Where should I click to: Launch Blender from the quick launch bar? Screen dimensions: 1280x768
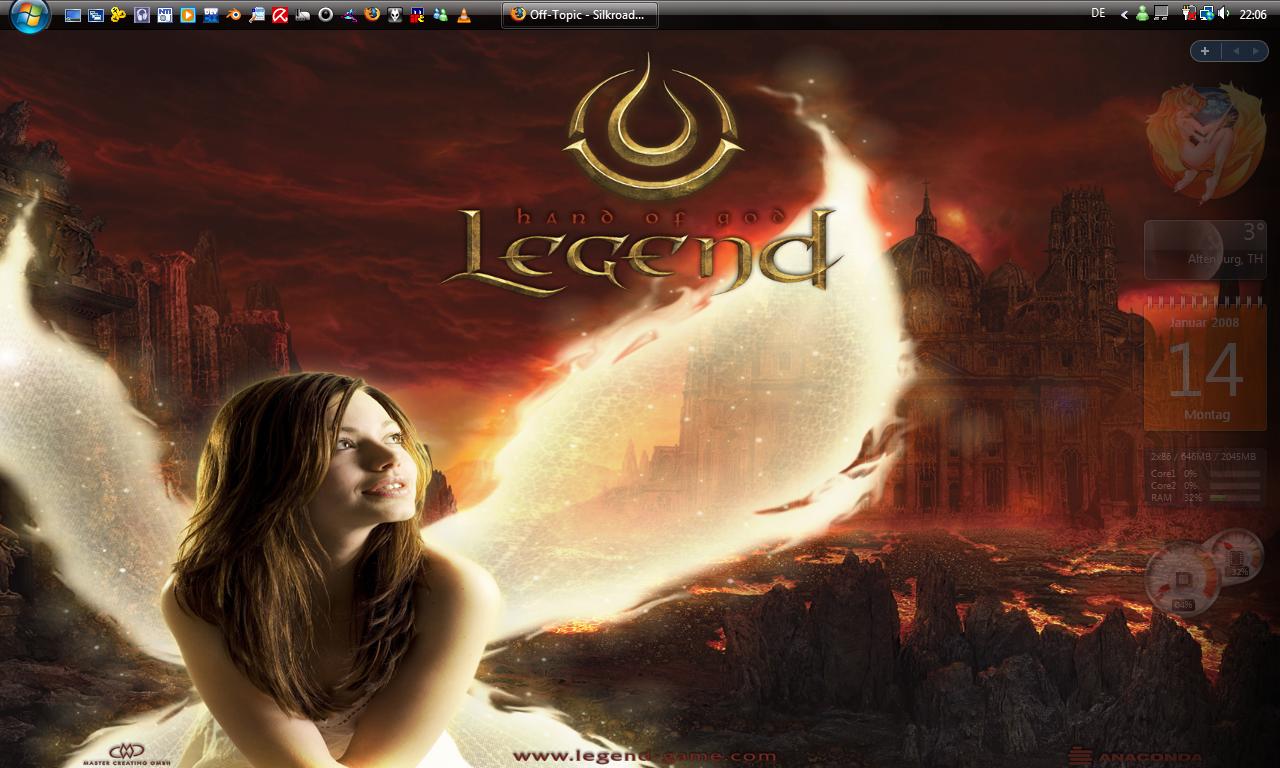(x=234, y=15)
